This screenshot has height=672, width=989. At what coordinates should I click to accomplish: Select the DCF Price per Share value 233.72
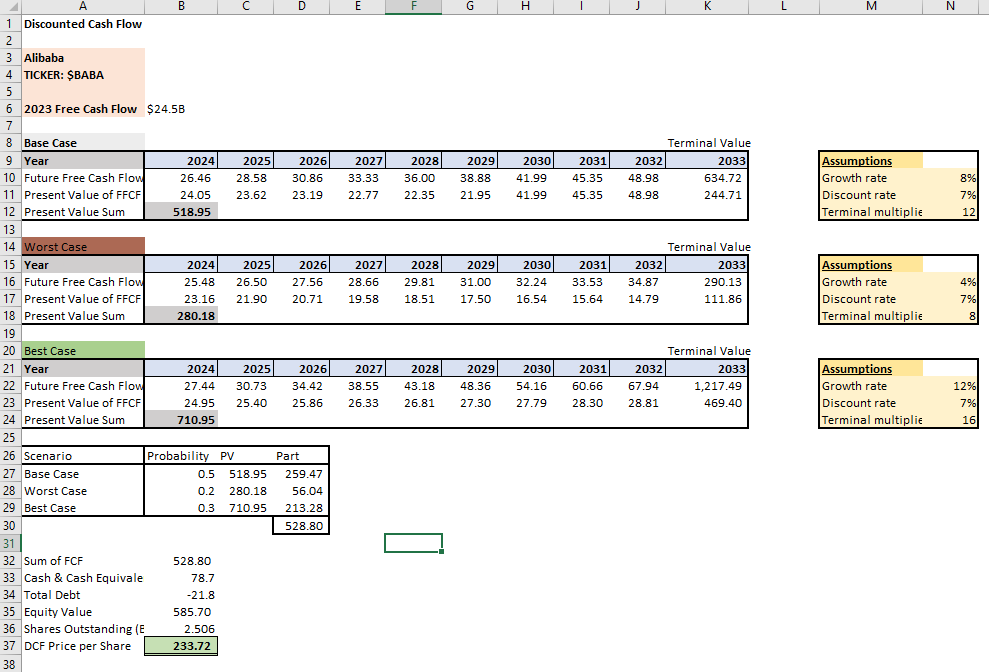click(182, 646)
